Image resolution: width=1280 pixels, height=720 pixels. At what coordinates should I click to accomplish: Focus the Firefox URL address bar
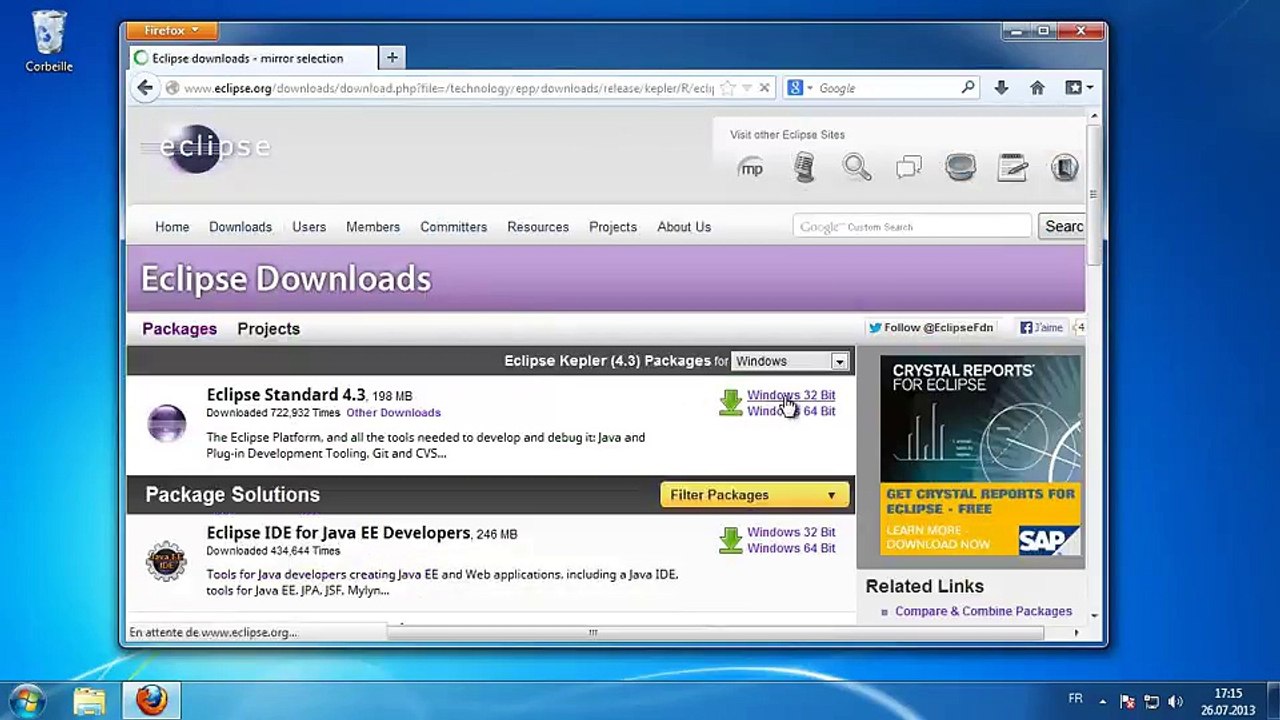[448, 88]
